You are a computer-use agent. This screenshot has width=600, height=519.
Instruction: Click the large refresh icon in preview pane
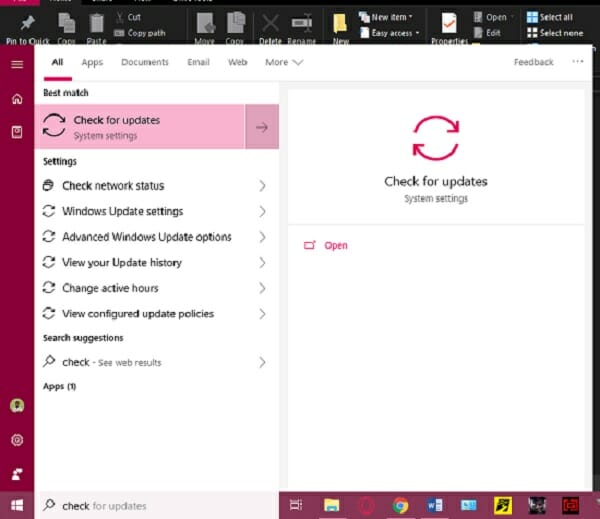coord(436,138)
